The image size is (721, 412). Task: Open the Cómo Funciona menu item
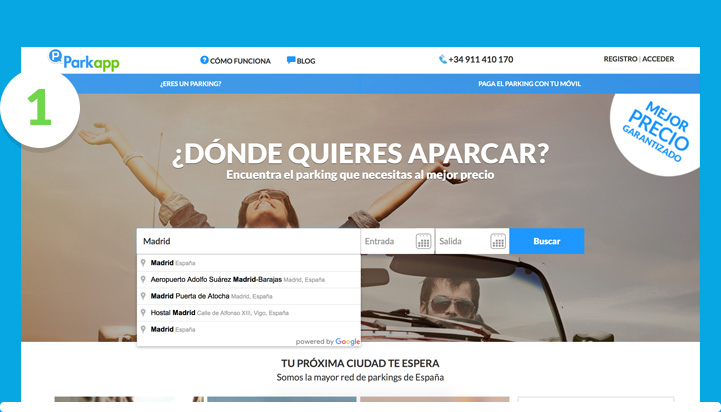click(x=240, y=61)
